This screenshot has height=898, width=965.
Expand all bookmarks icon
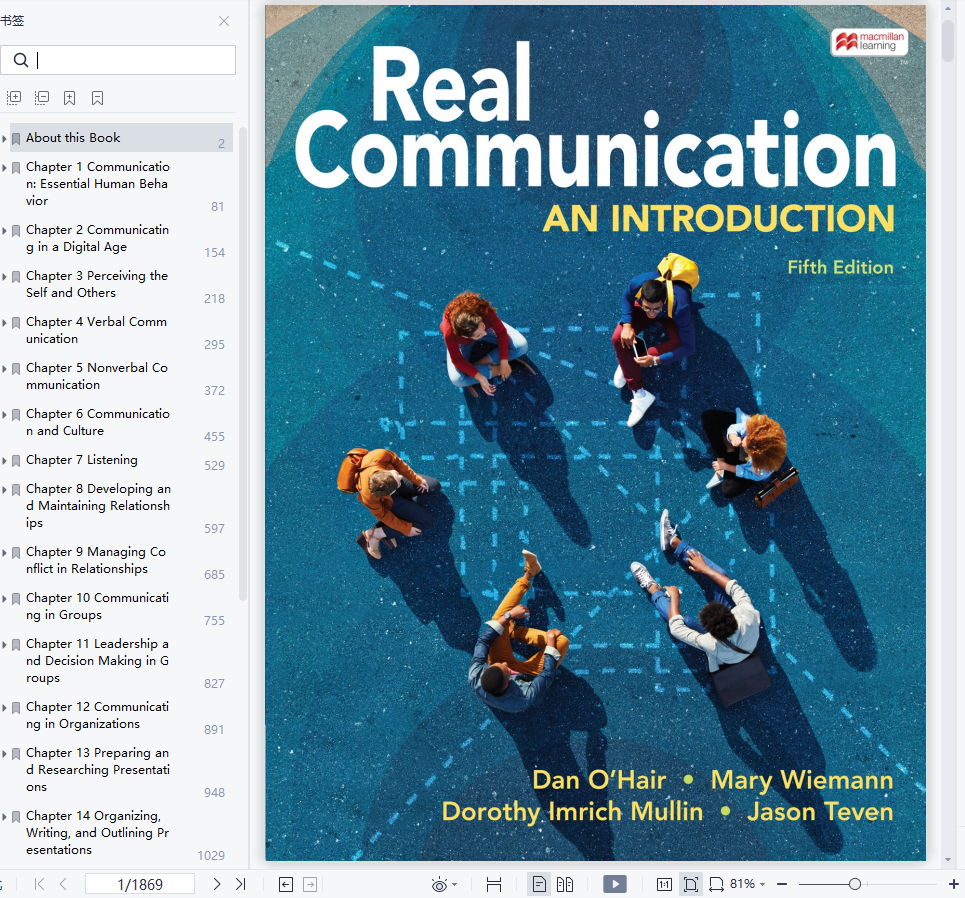click(14, 97)
